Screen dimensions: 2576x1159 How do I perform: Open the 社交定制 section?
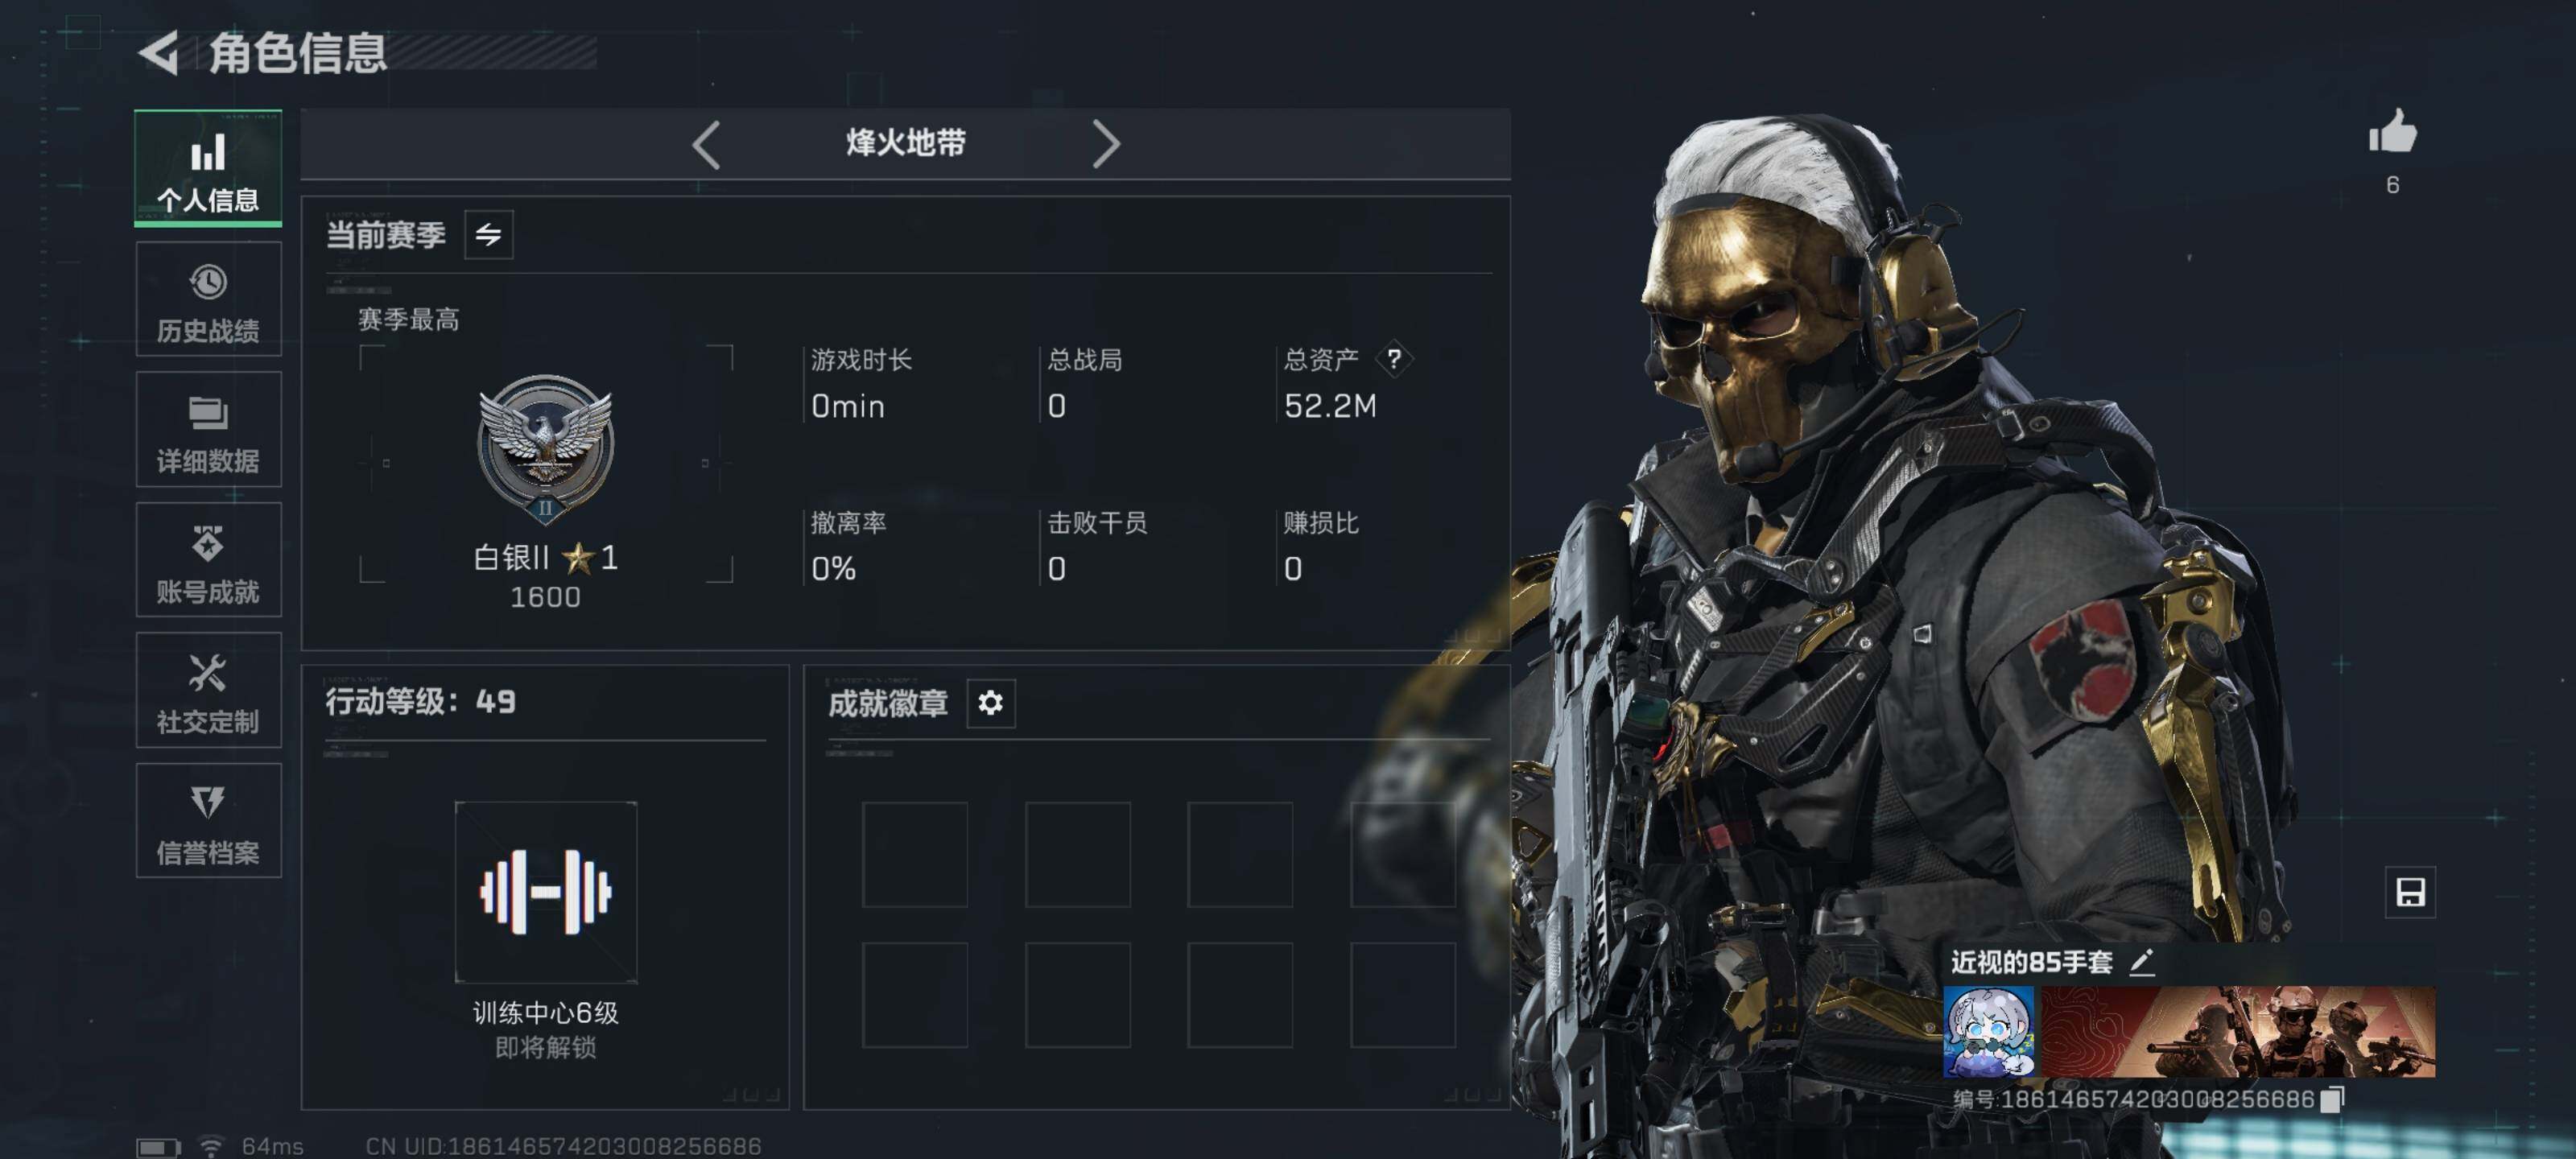208,690
